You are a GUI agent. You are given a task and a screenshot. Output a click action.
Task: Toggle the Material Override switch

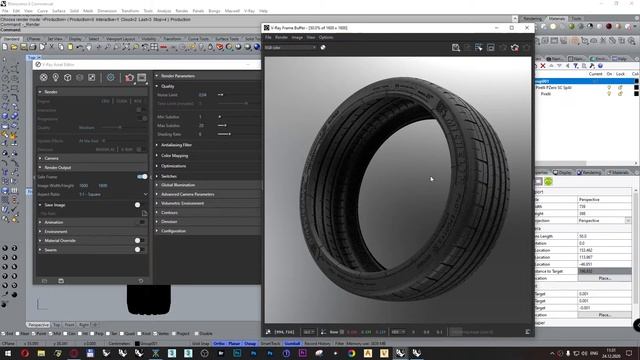pyautogui.click(x=140, y=241)
